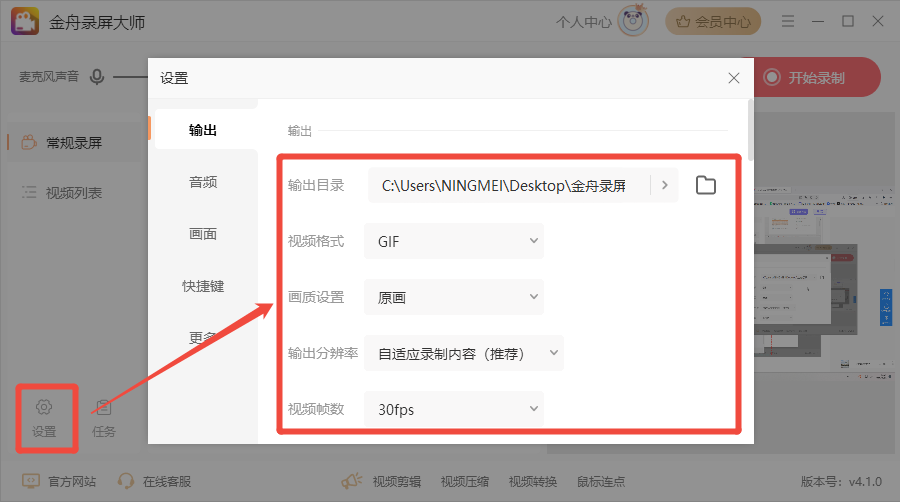Screen dimensions: 900x502
Task: Click the 开始录制 record button
Action: (x=817, y=77)
